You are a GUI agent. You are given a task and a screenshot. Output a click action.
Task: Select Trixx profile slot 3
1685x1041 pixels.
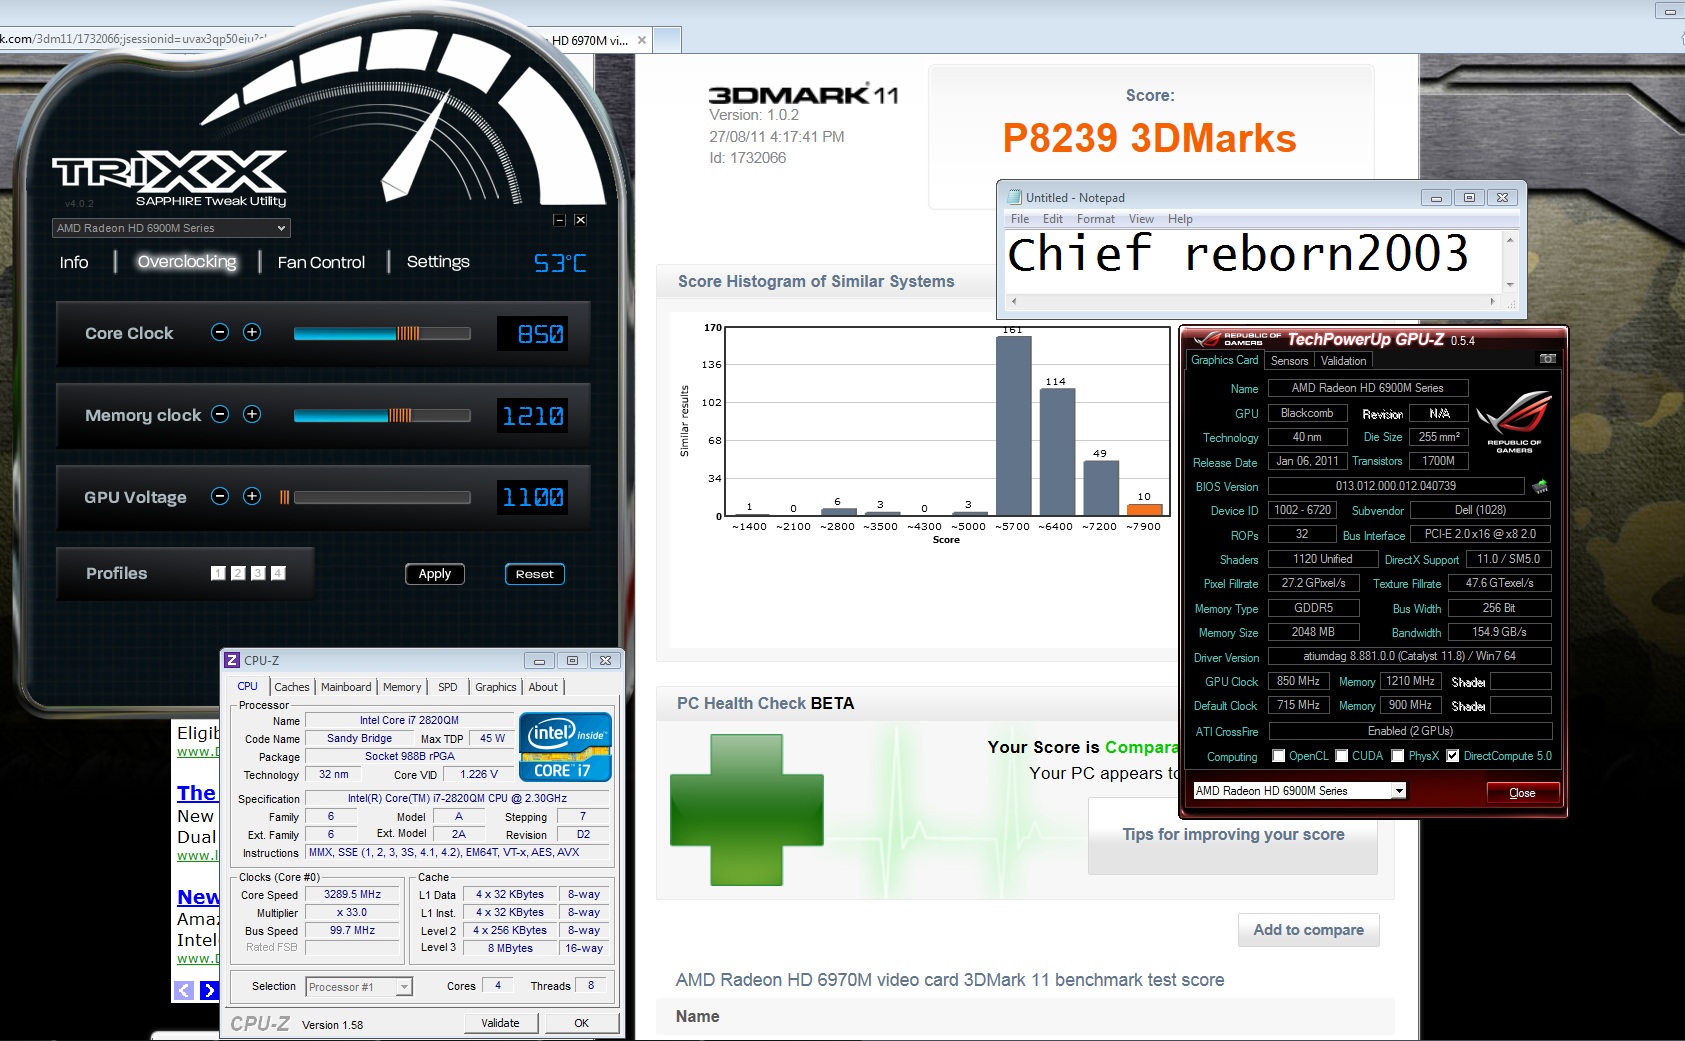coord(258,573)
